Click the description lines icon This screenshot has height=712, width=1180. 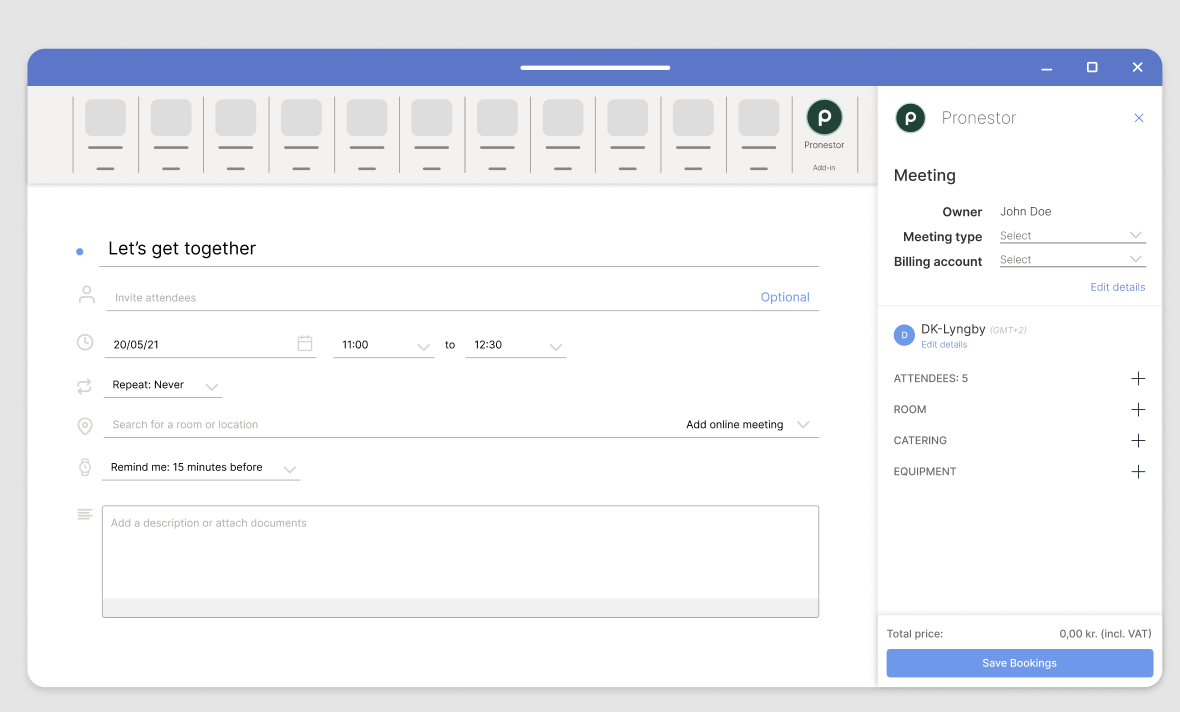pos(85,515)
